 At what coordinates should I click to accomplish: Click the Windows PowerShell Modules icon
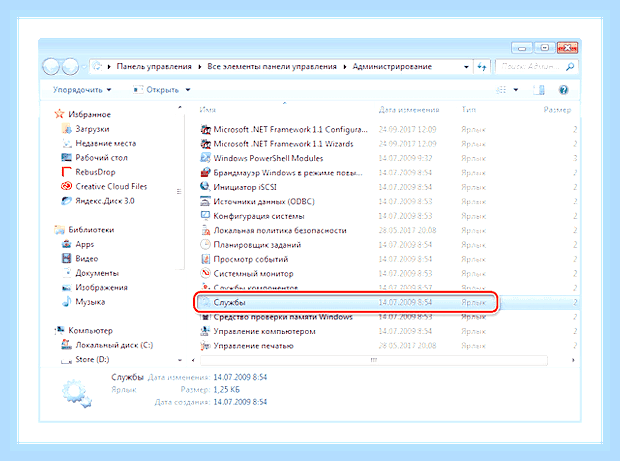coord(205,158)
